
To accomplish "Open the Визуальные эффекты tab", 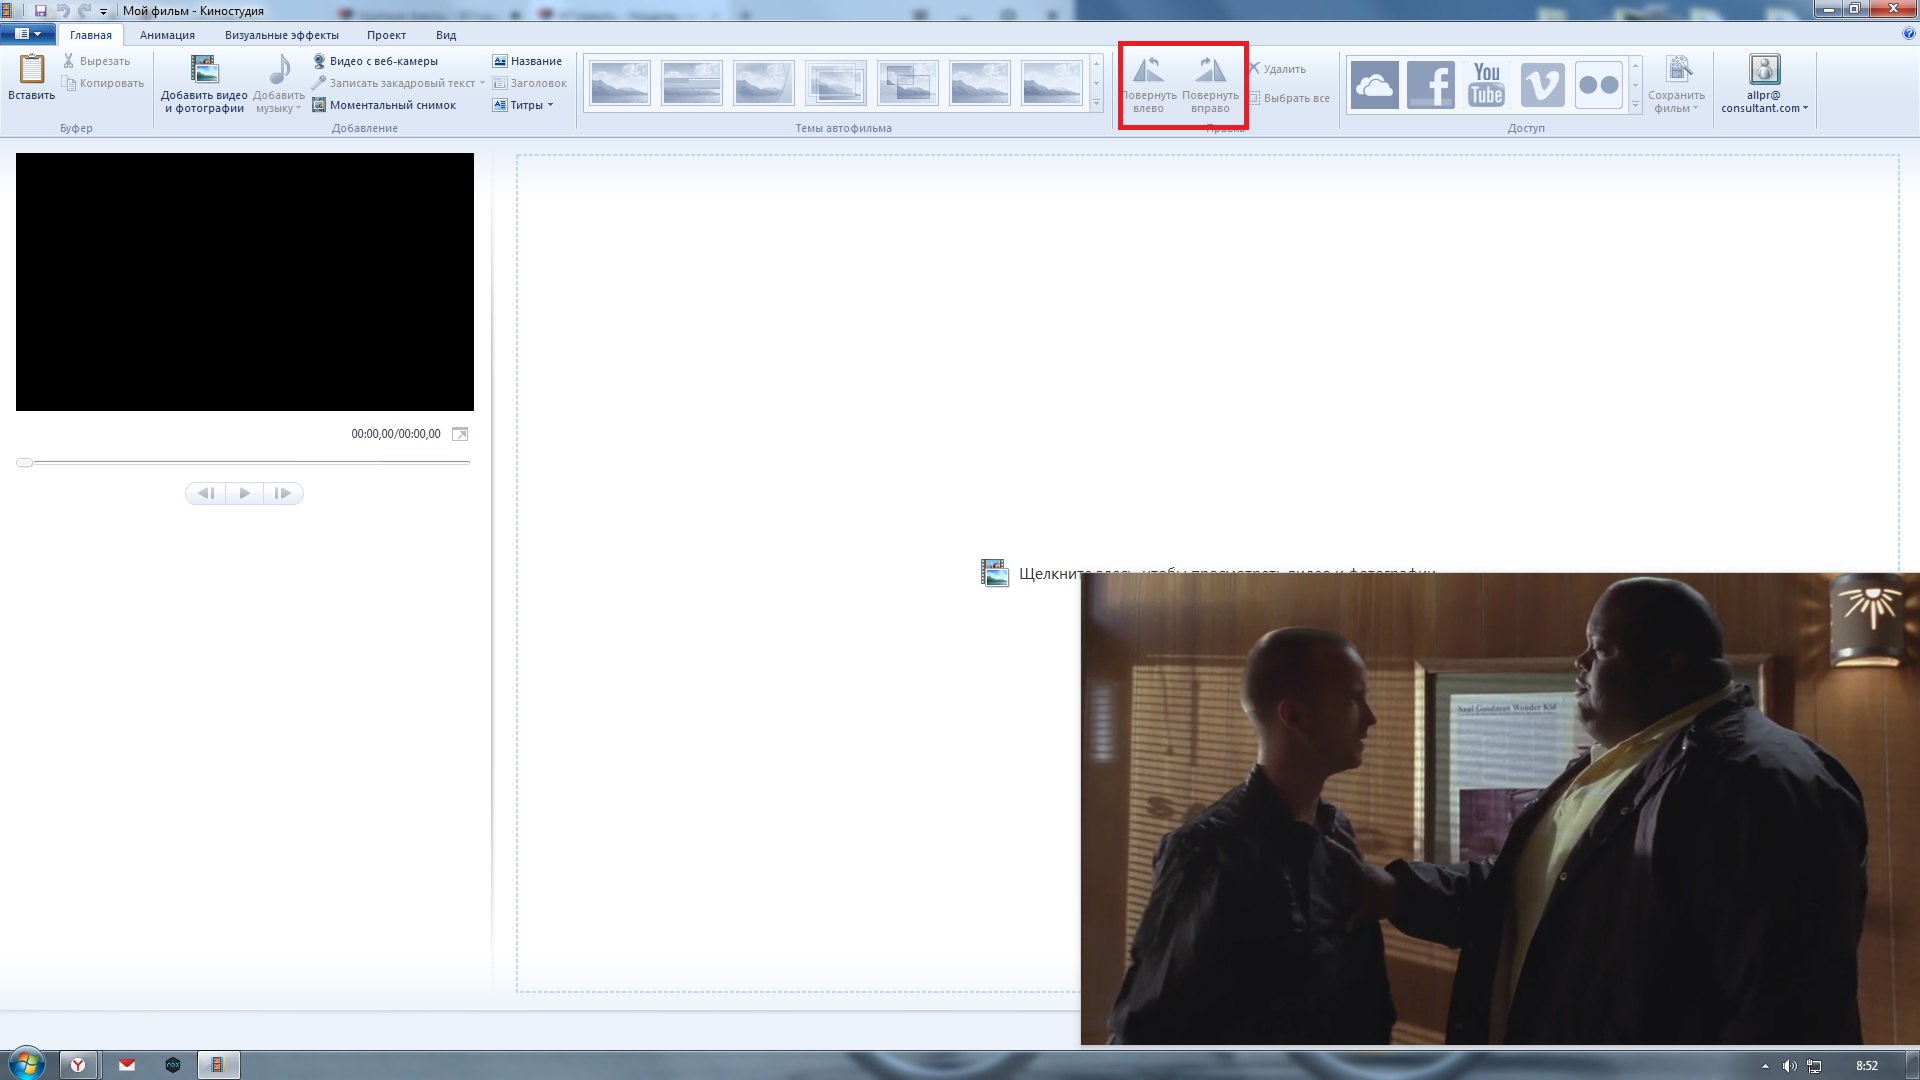I will [x=282, y=35].
